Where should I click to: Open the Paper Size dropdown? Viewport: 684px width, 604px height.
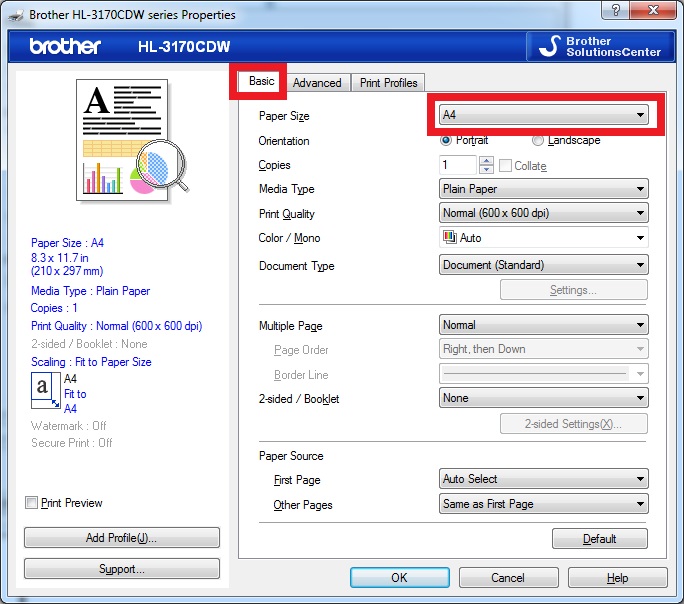point(544,115)
